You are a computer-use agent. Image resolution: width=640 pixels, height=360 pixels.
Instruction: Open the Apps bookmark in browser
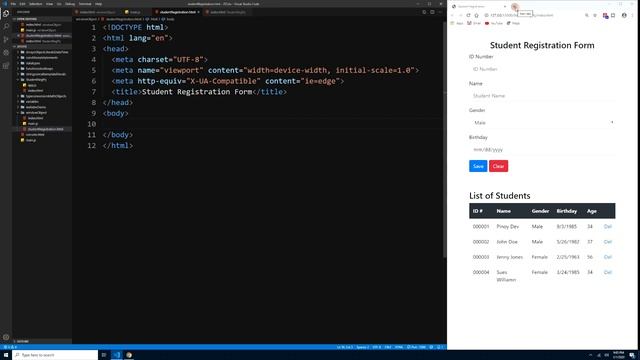(457, 23)
